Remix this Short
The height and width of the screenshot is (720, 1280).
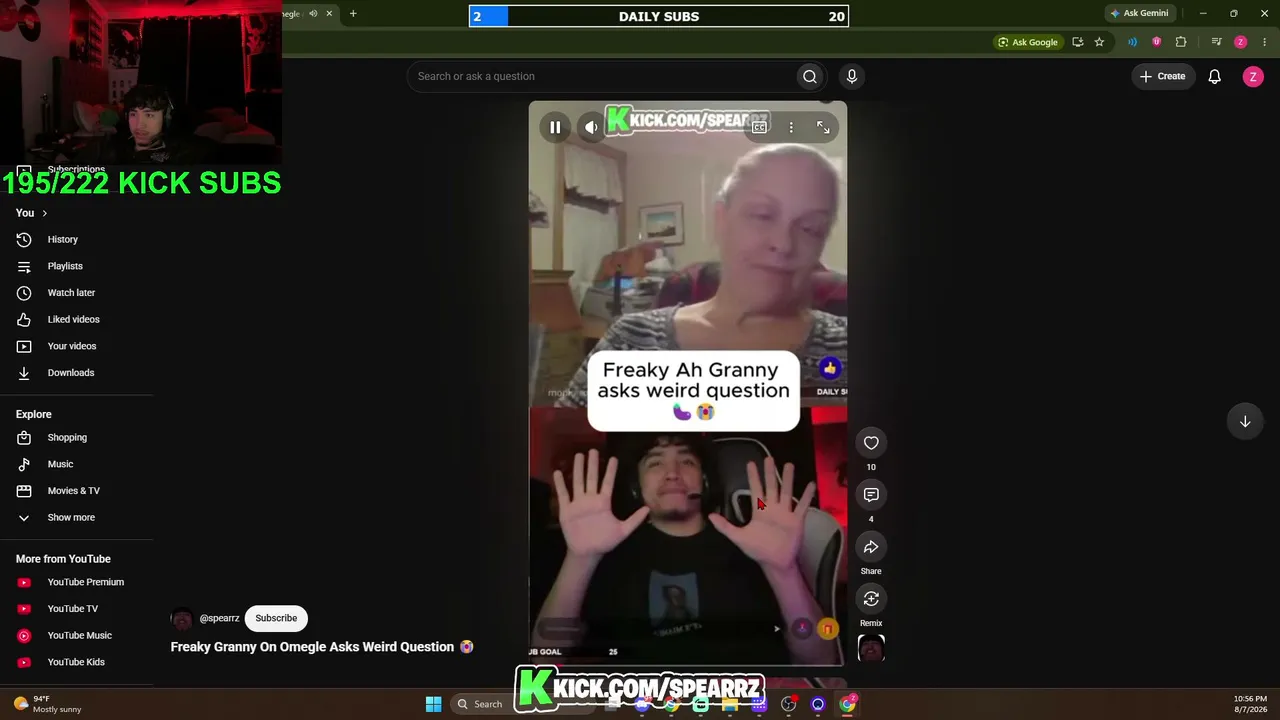[x=871, y=599]
